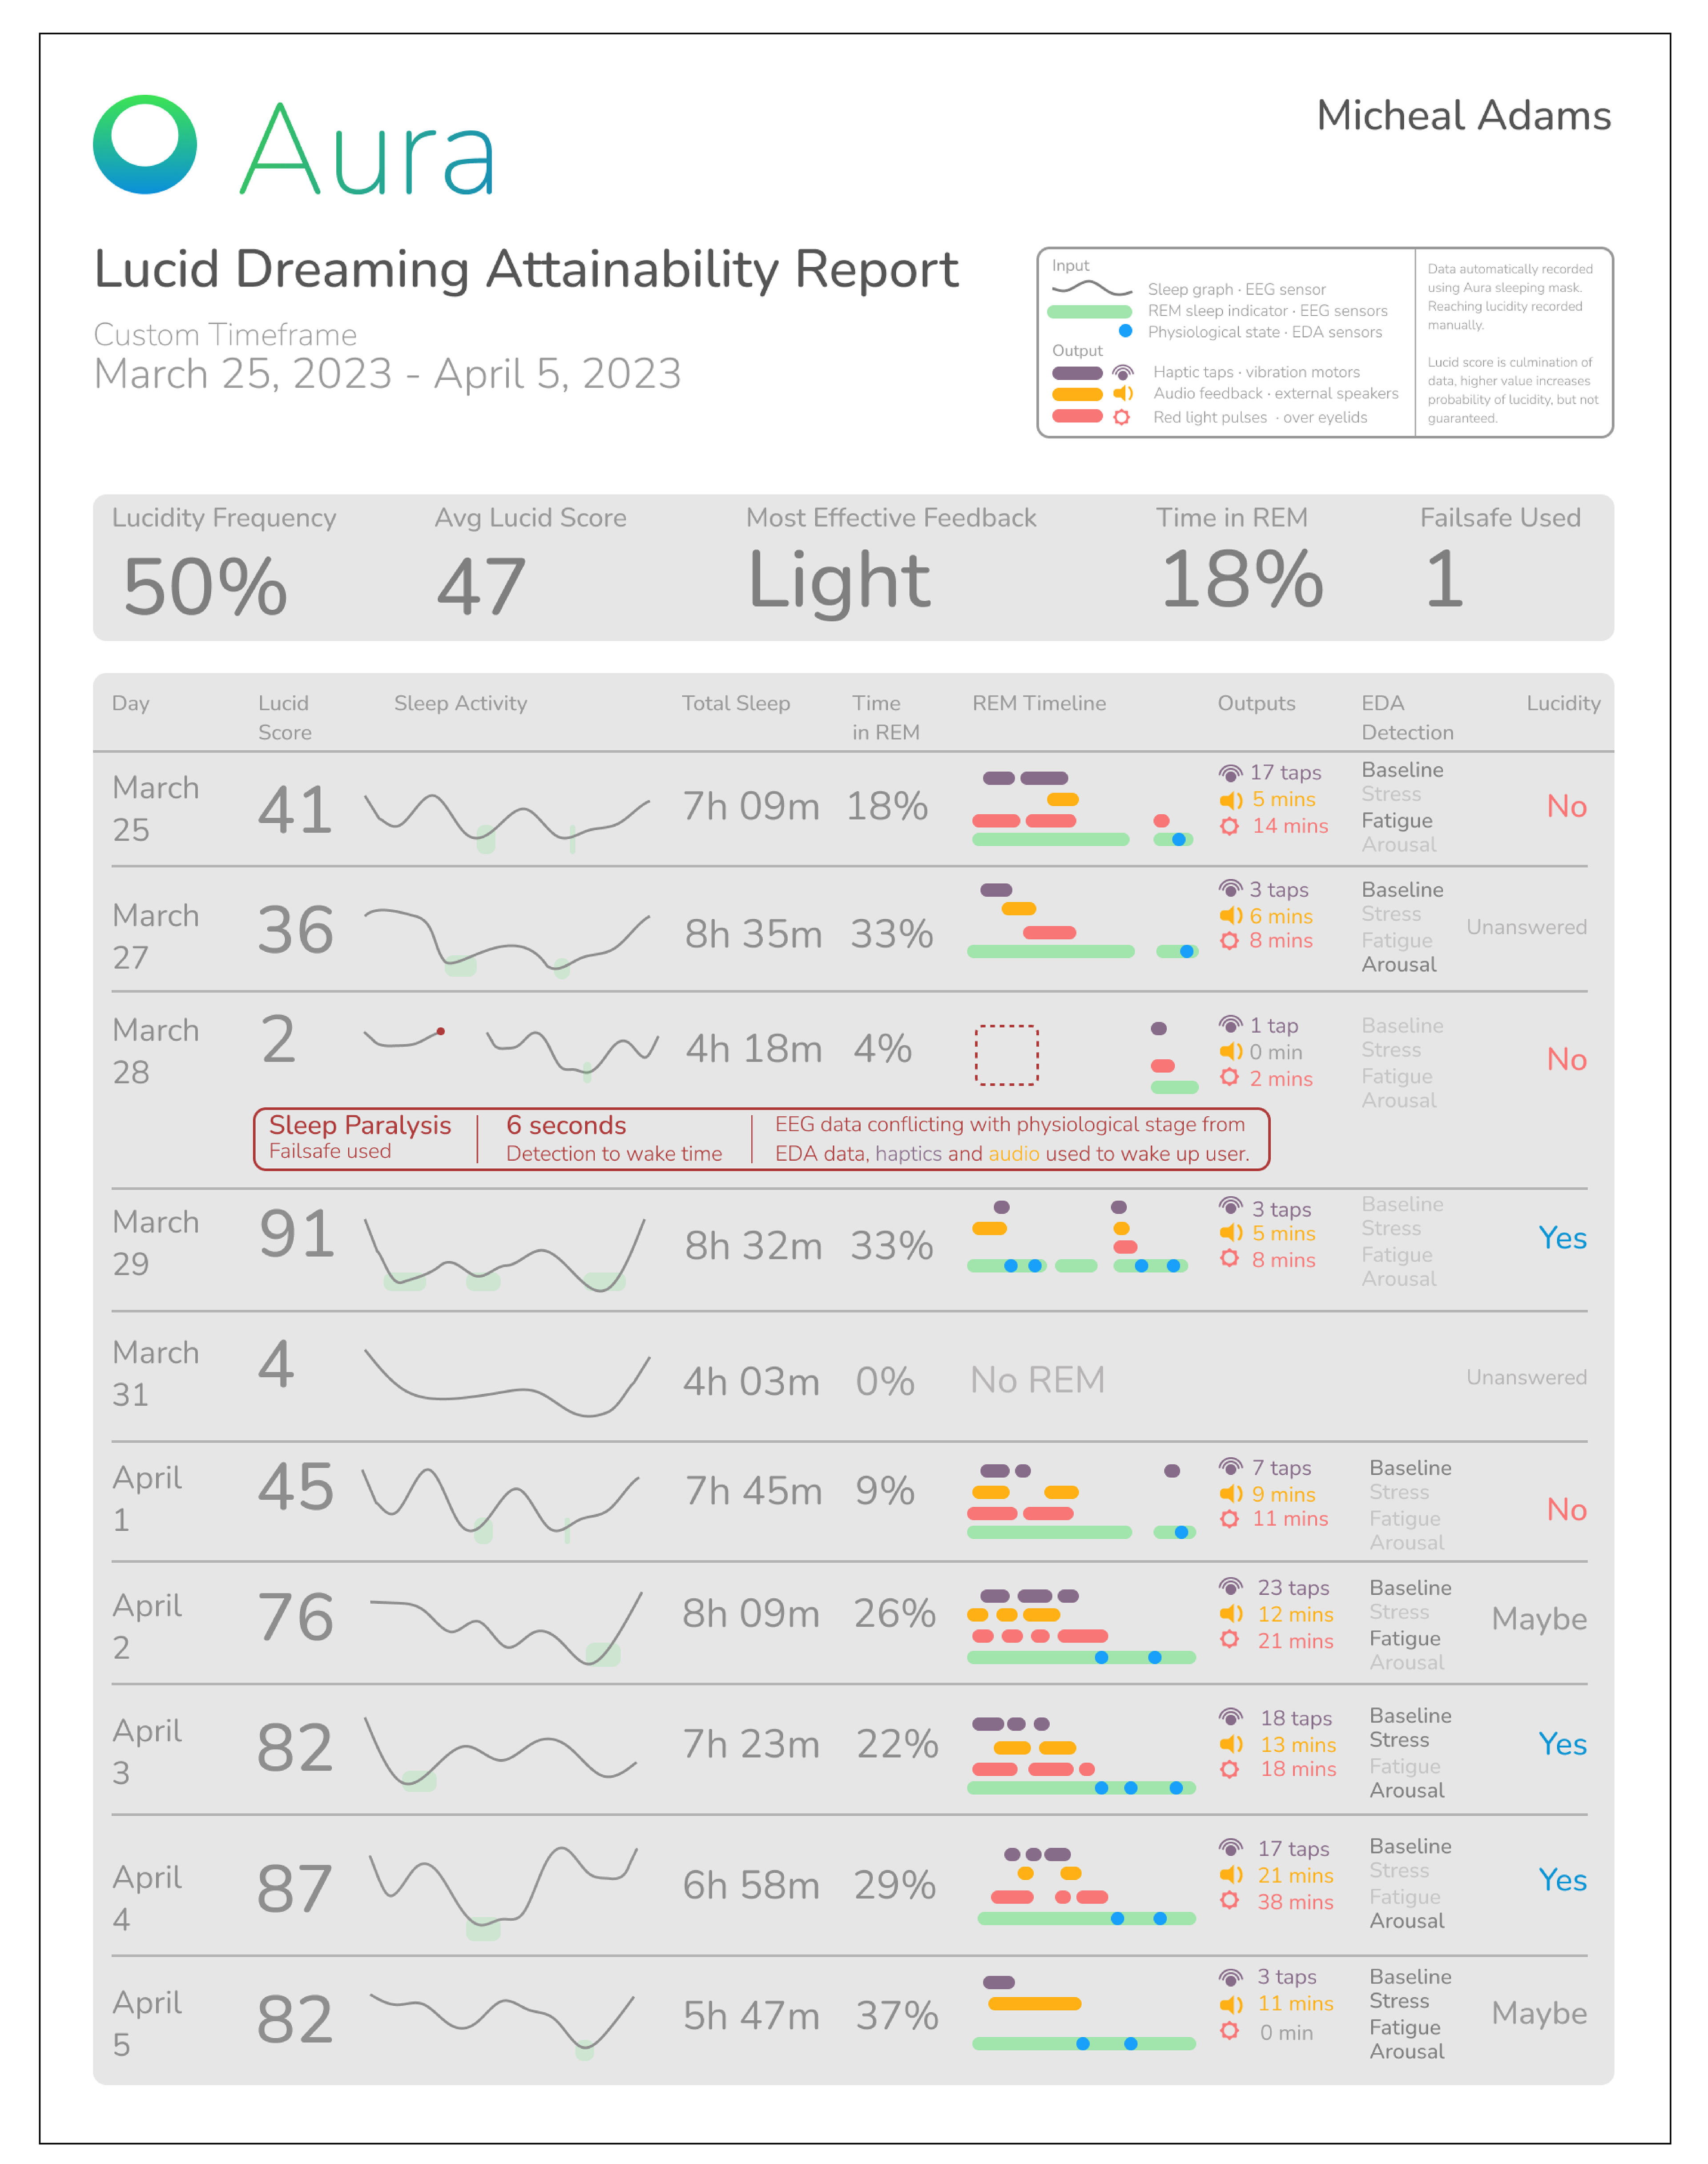Click the haptic icon beside 7 taps
The height and width of the screenshot is (2164, 1708).
click(1231, 1467)
